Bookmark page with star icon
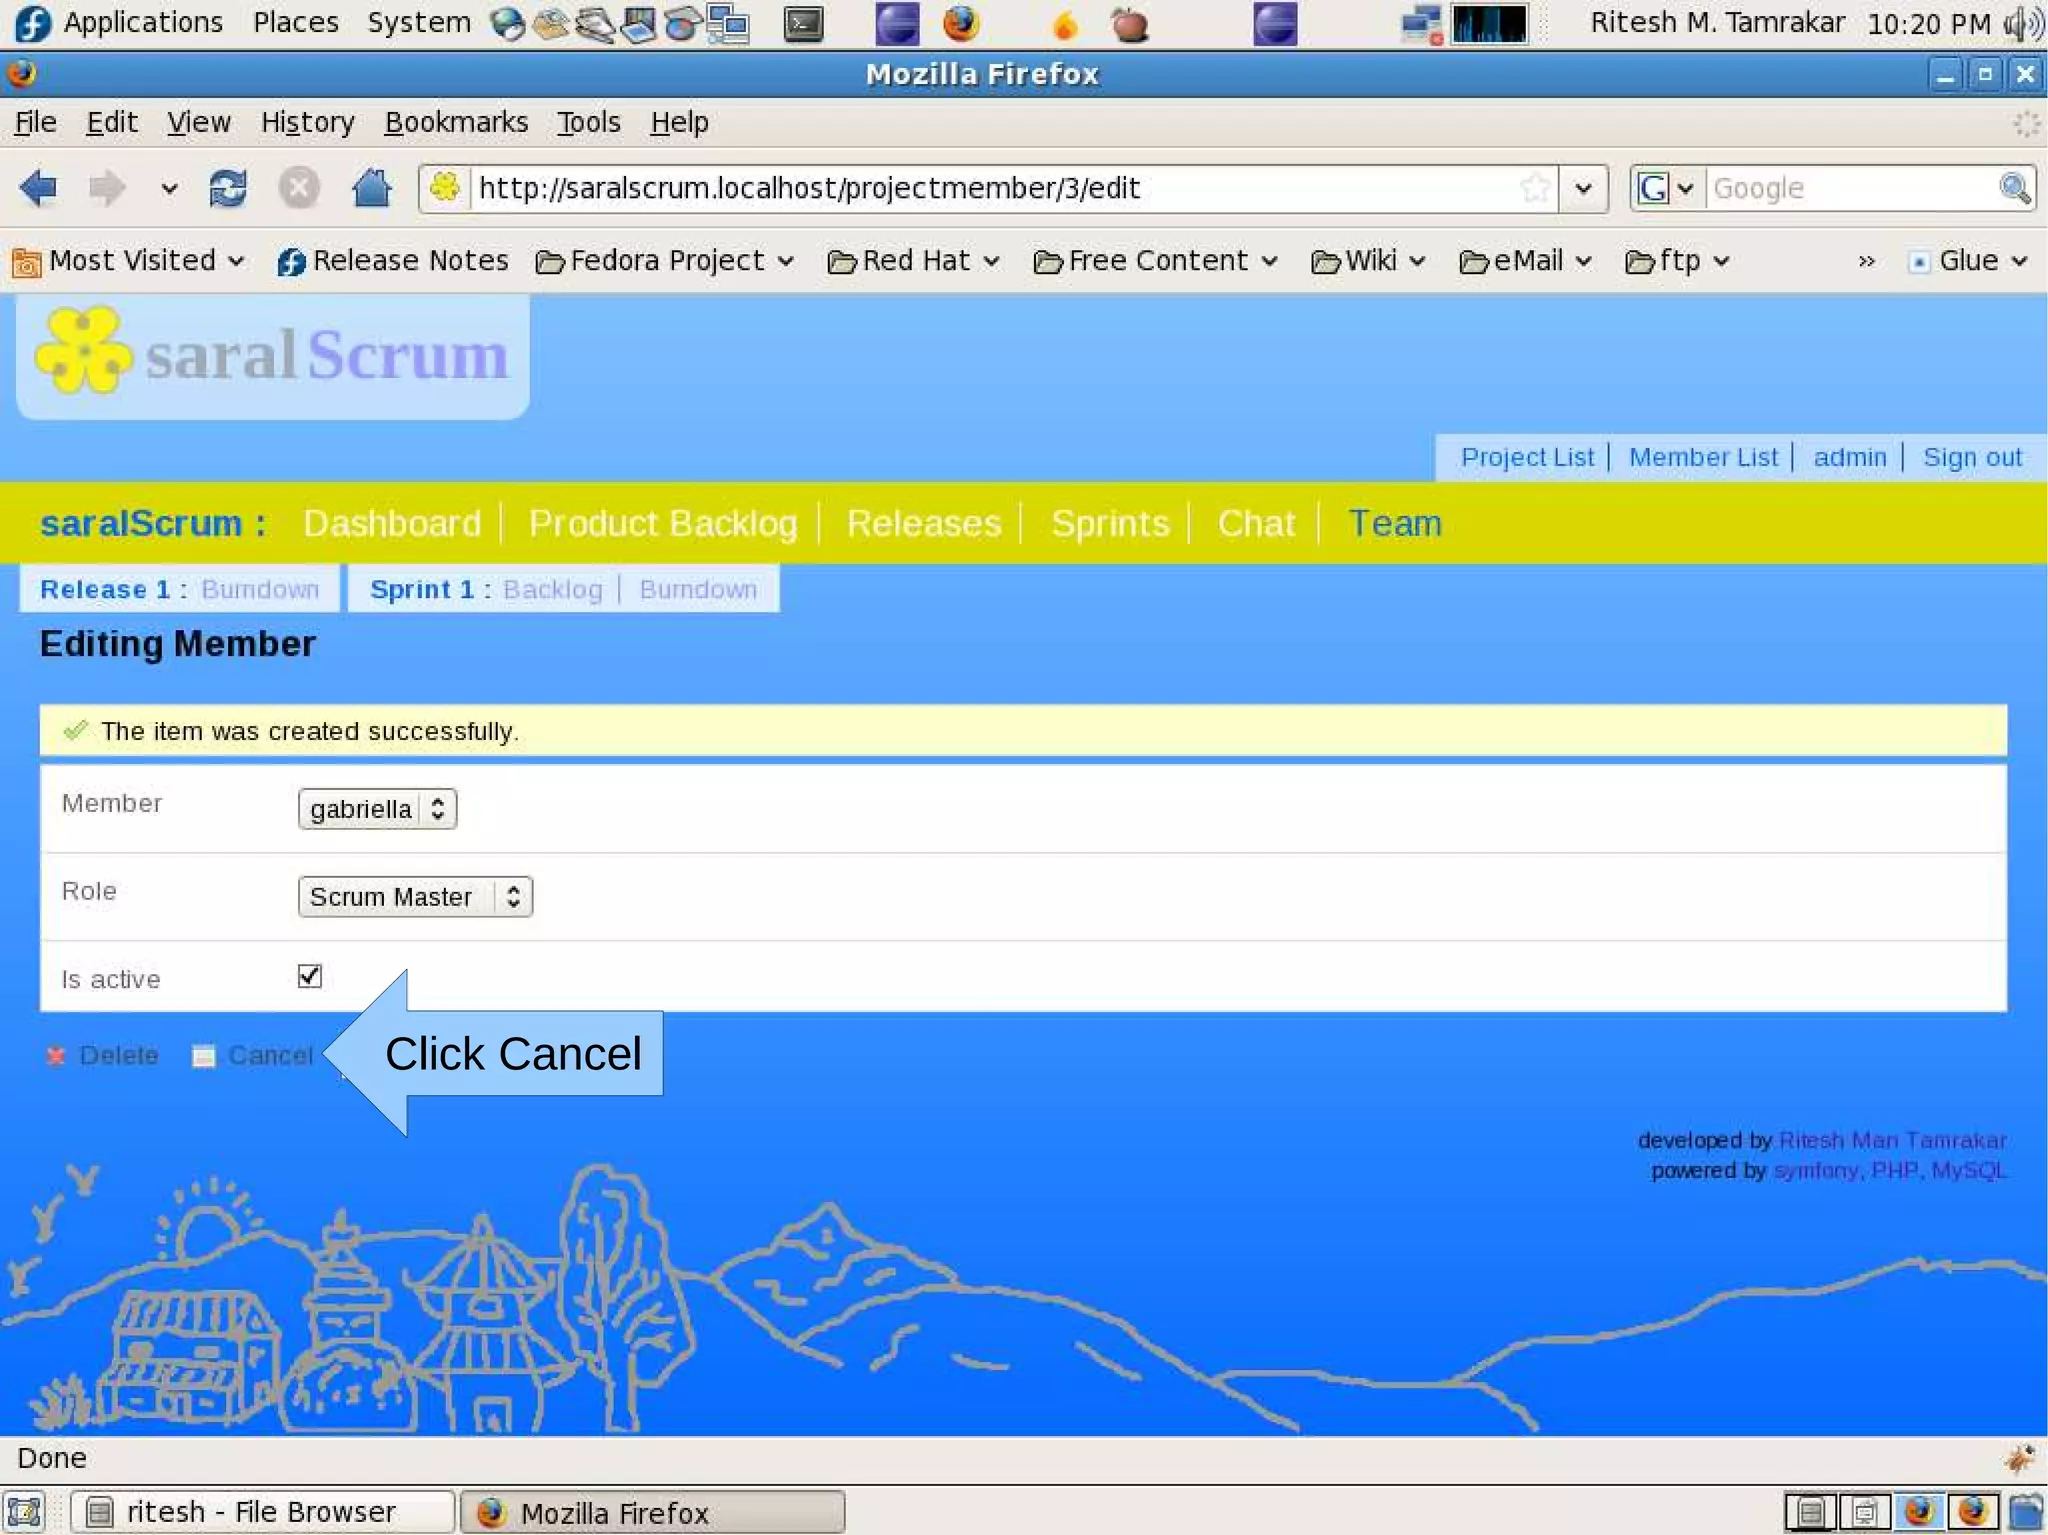The image size is (2048, 1535). pyautogui.click(x=1536, y=187)
